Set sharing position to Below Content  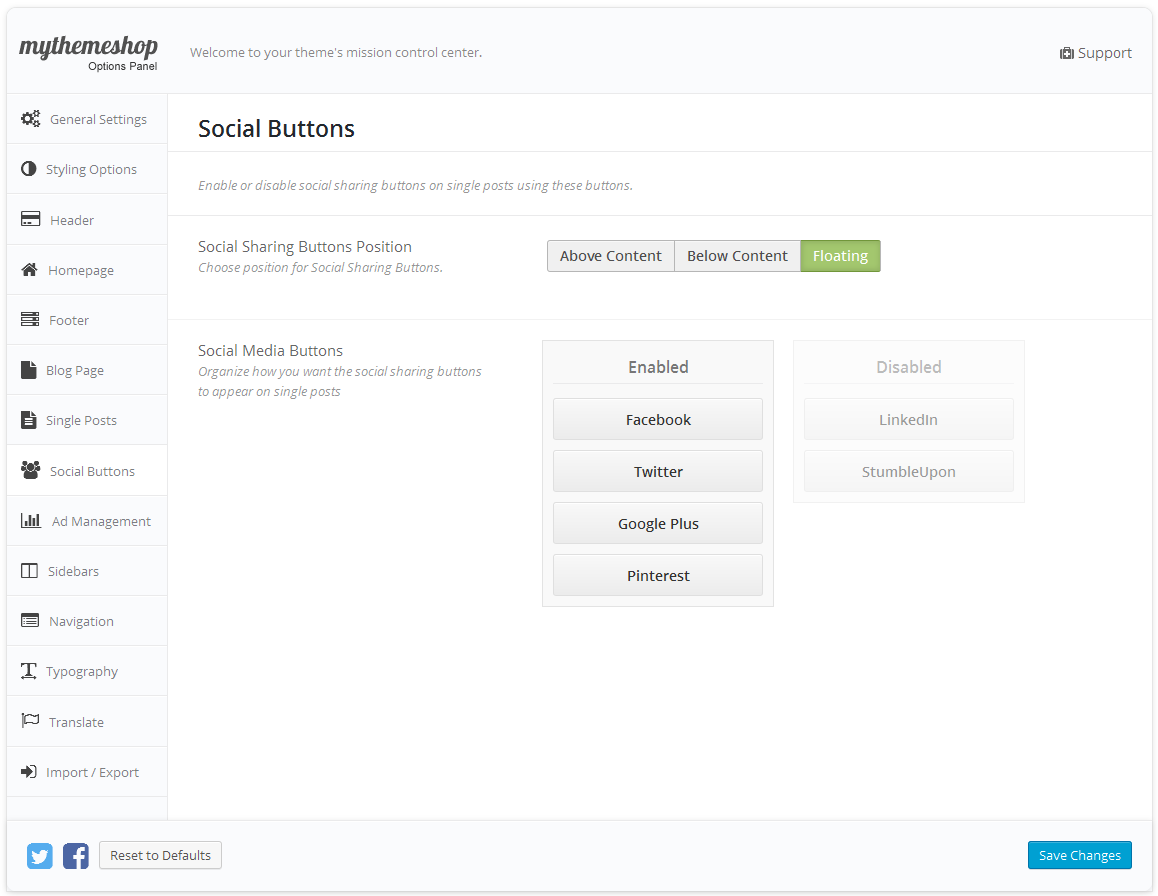click(x=737, y=256)
